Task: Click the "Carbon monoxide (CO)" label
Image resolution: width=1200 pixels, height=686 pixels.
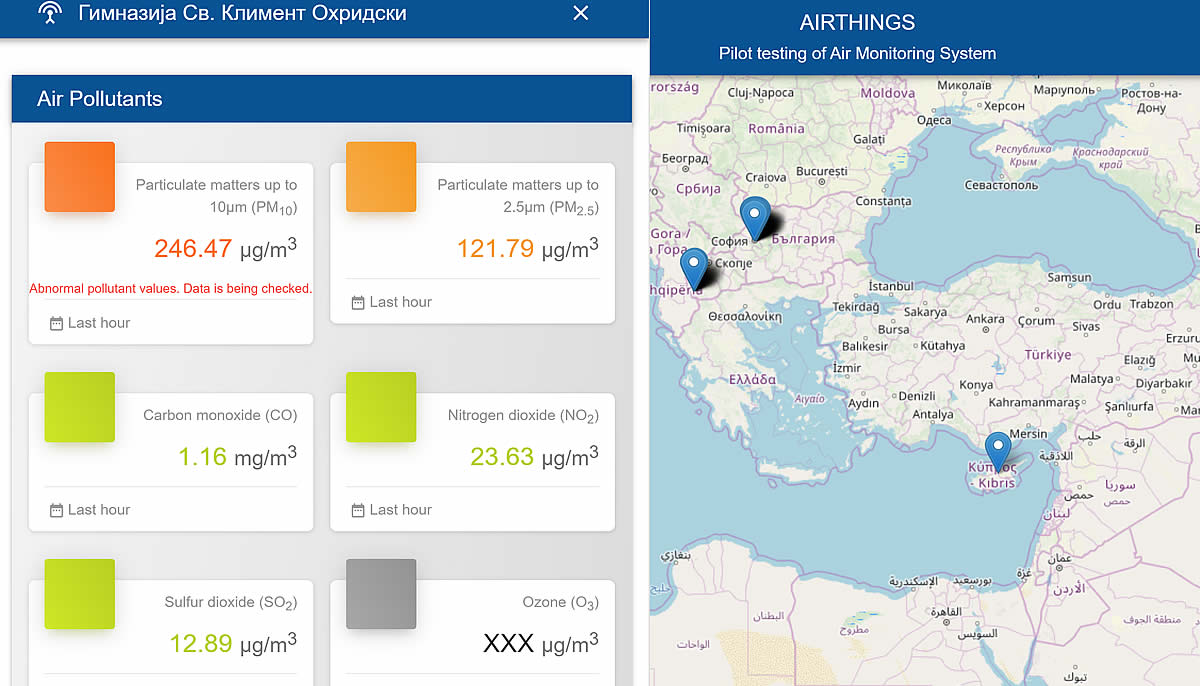Action: click(x=220, y=416)
